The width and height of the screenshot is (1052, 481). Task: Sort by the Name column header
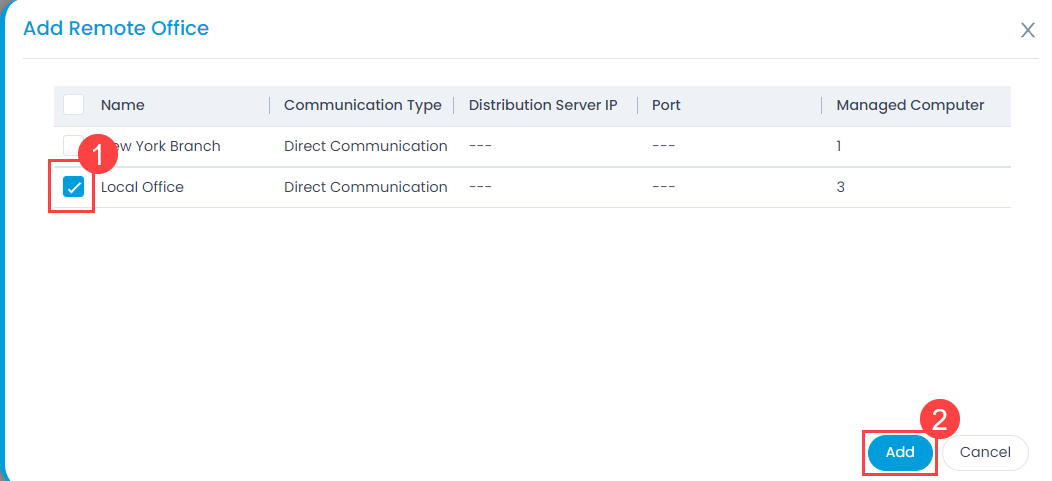coord(123,105)
